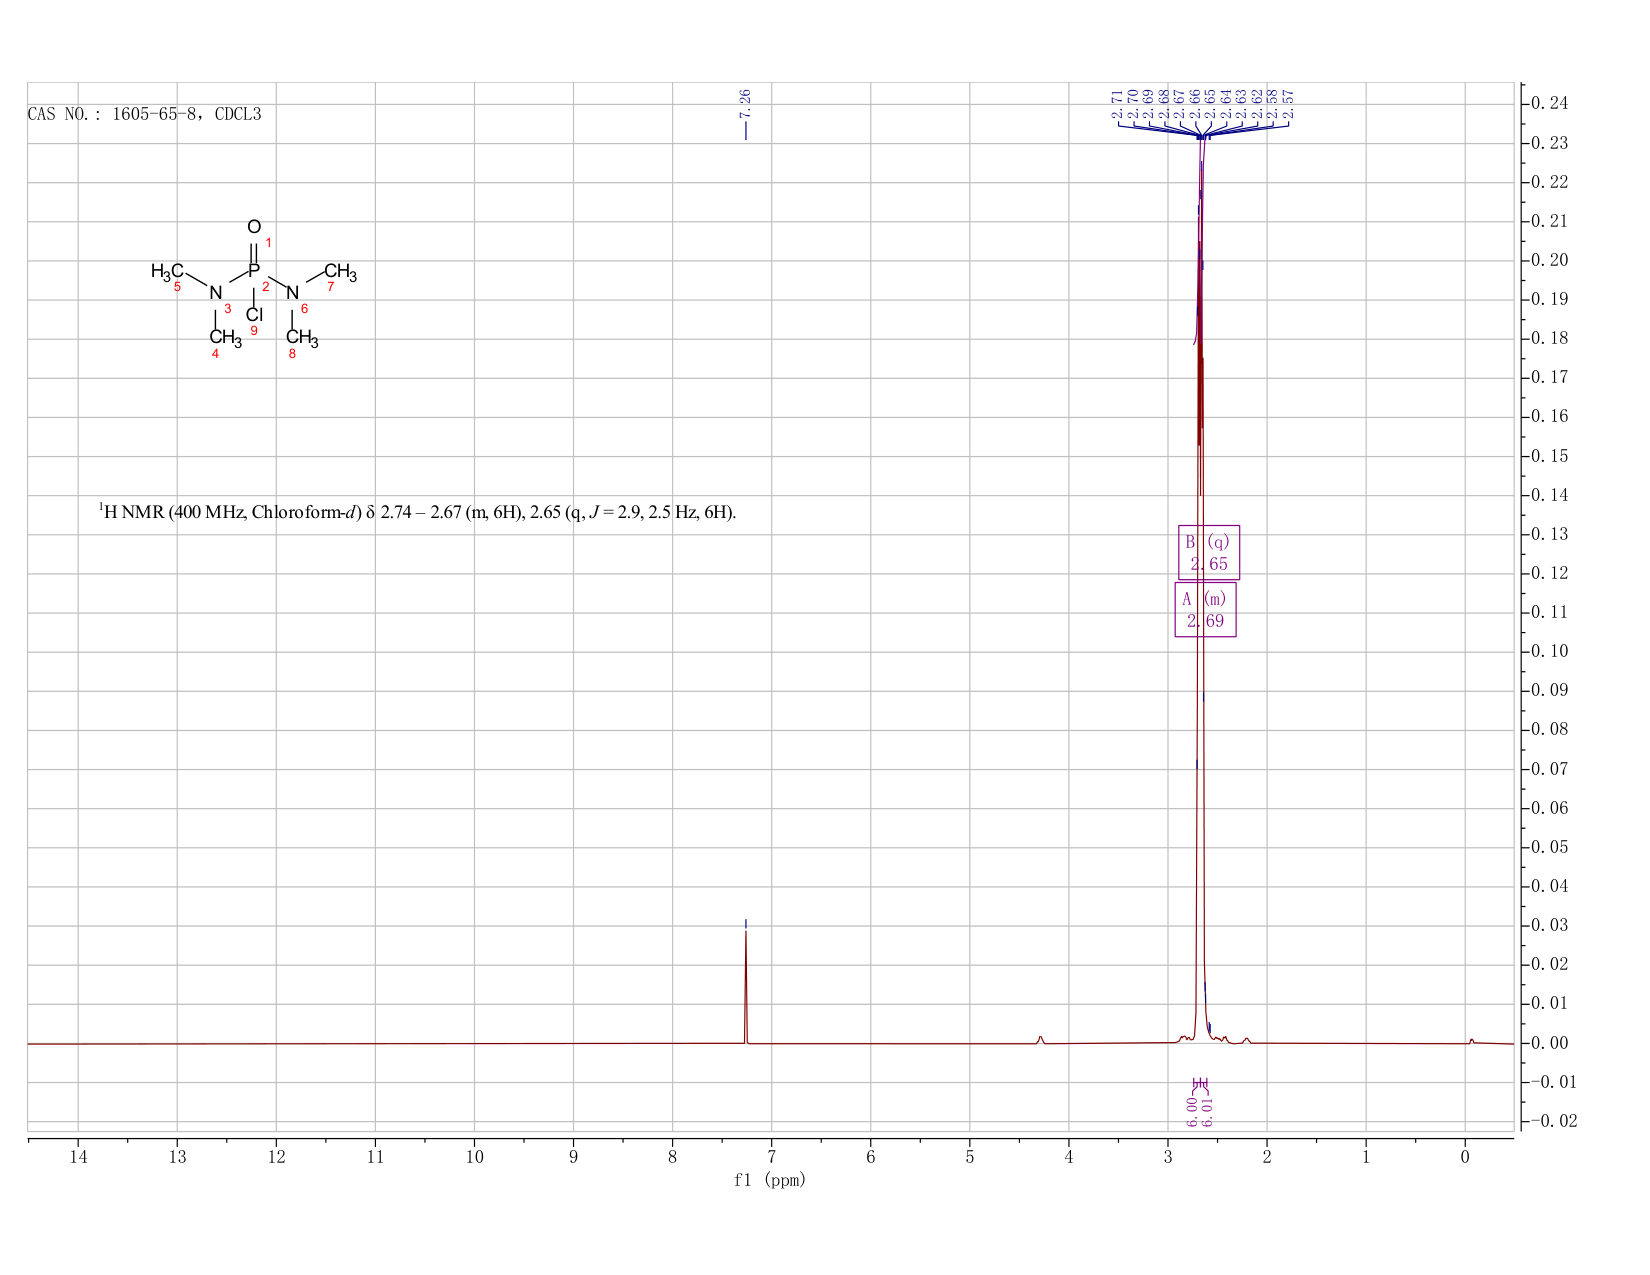The height and width of the screenshot is (1275, 1650).
Task: Click the integral value 6.00 below baseline
Action: pyautogui.click(x=1192, y=1112)
